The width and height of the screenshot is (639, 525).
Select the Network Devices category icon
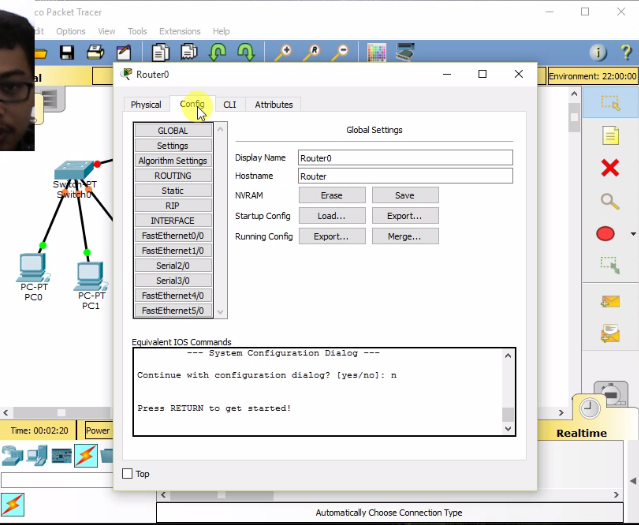[x=12, y=456]
